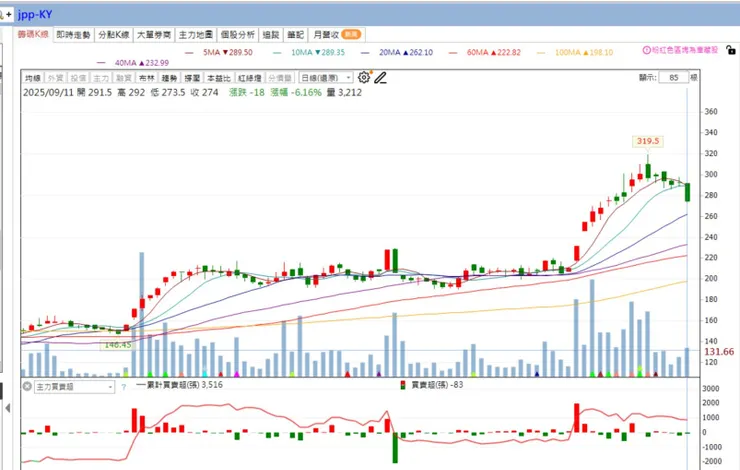The width and height of the screenshot is (740, 470).
Task: Click the question mark help icon
Action: pyautogui.click(x=124, y=387)
